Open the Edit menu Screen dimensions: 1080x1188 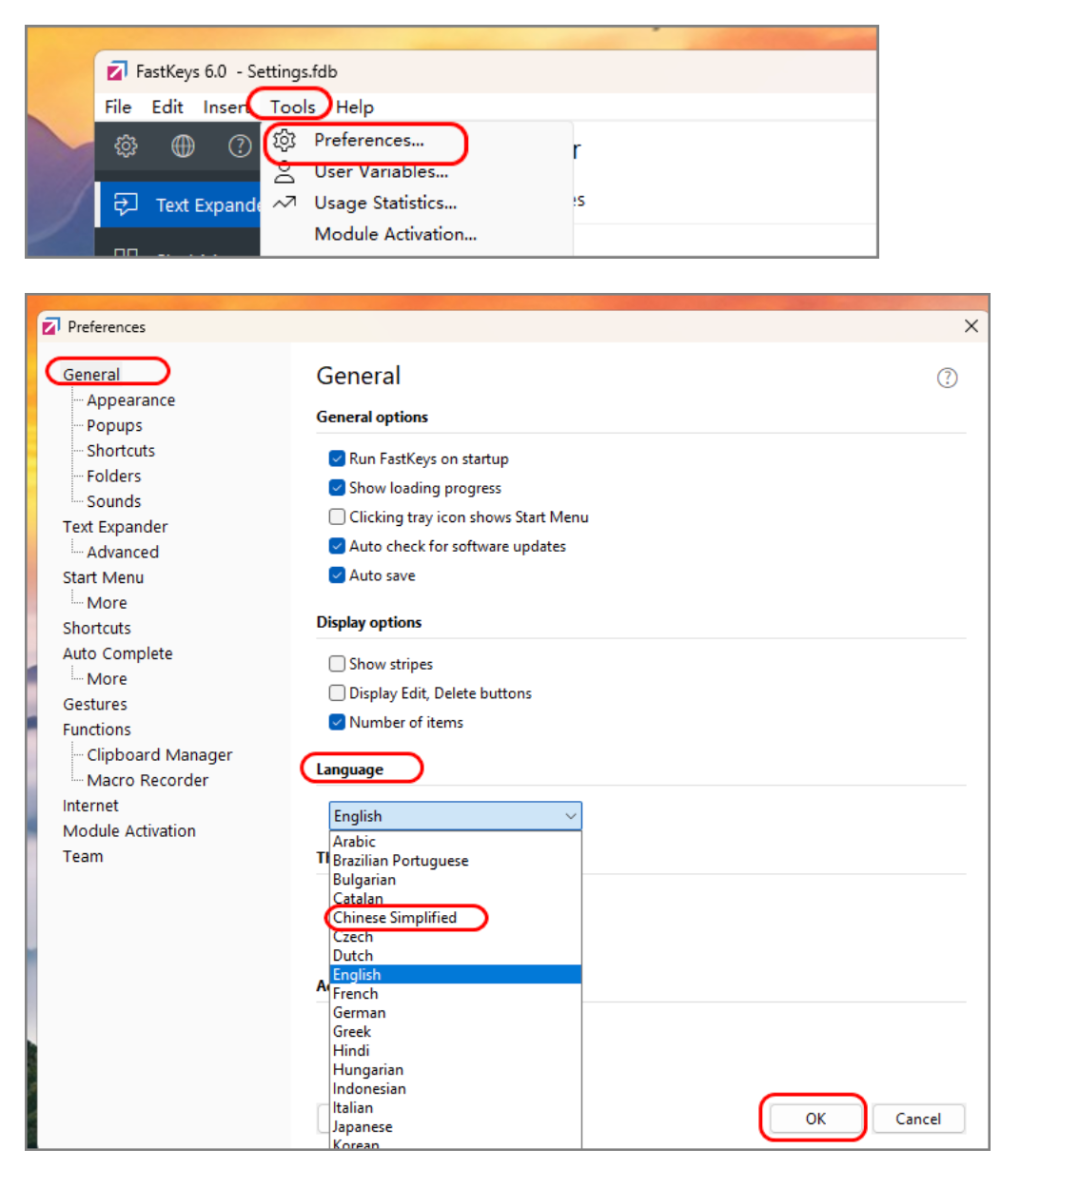click(x=167, y=107)
